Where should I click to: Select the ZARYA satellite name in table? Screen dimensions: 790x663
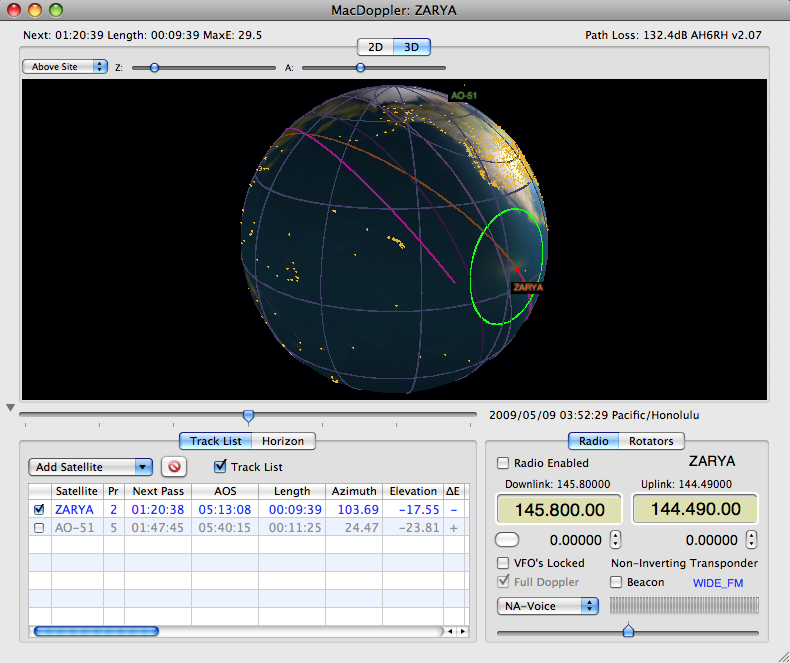[75, 509]
